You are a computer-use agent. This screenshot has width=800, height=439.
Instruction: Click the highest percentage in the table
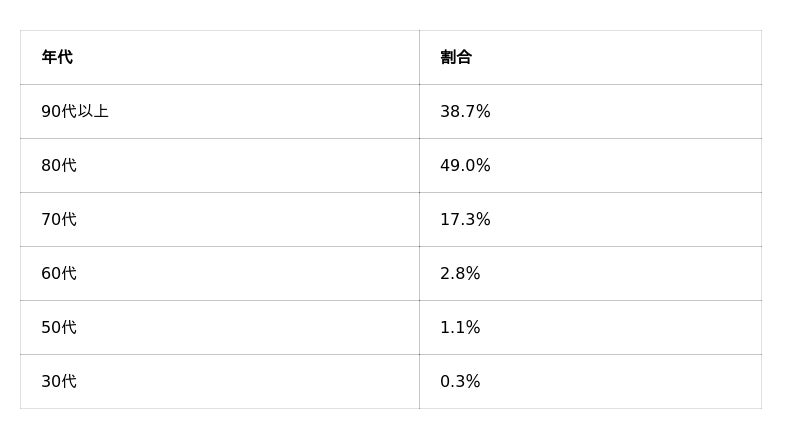[x=465, y=166]
